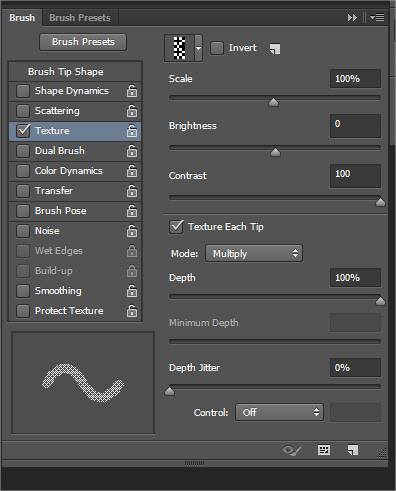Create new preset from texture pattern icon
396x491 pixels.
point(275,49)
